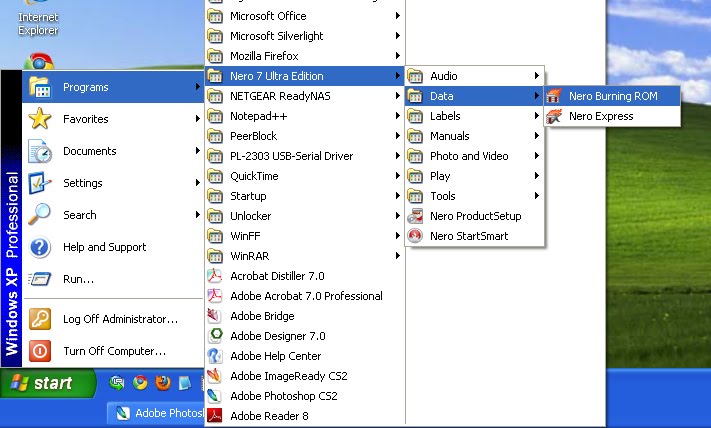The height and width of the screenshot is (428, 711).
Task: Open Nero StartSmart
Action: pos(468,236)
